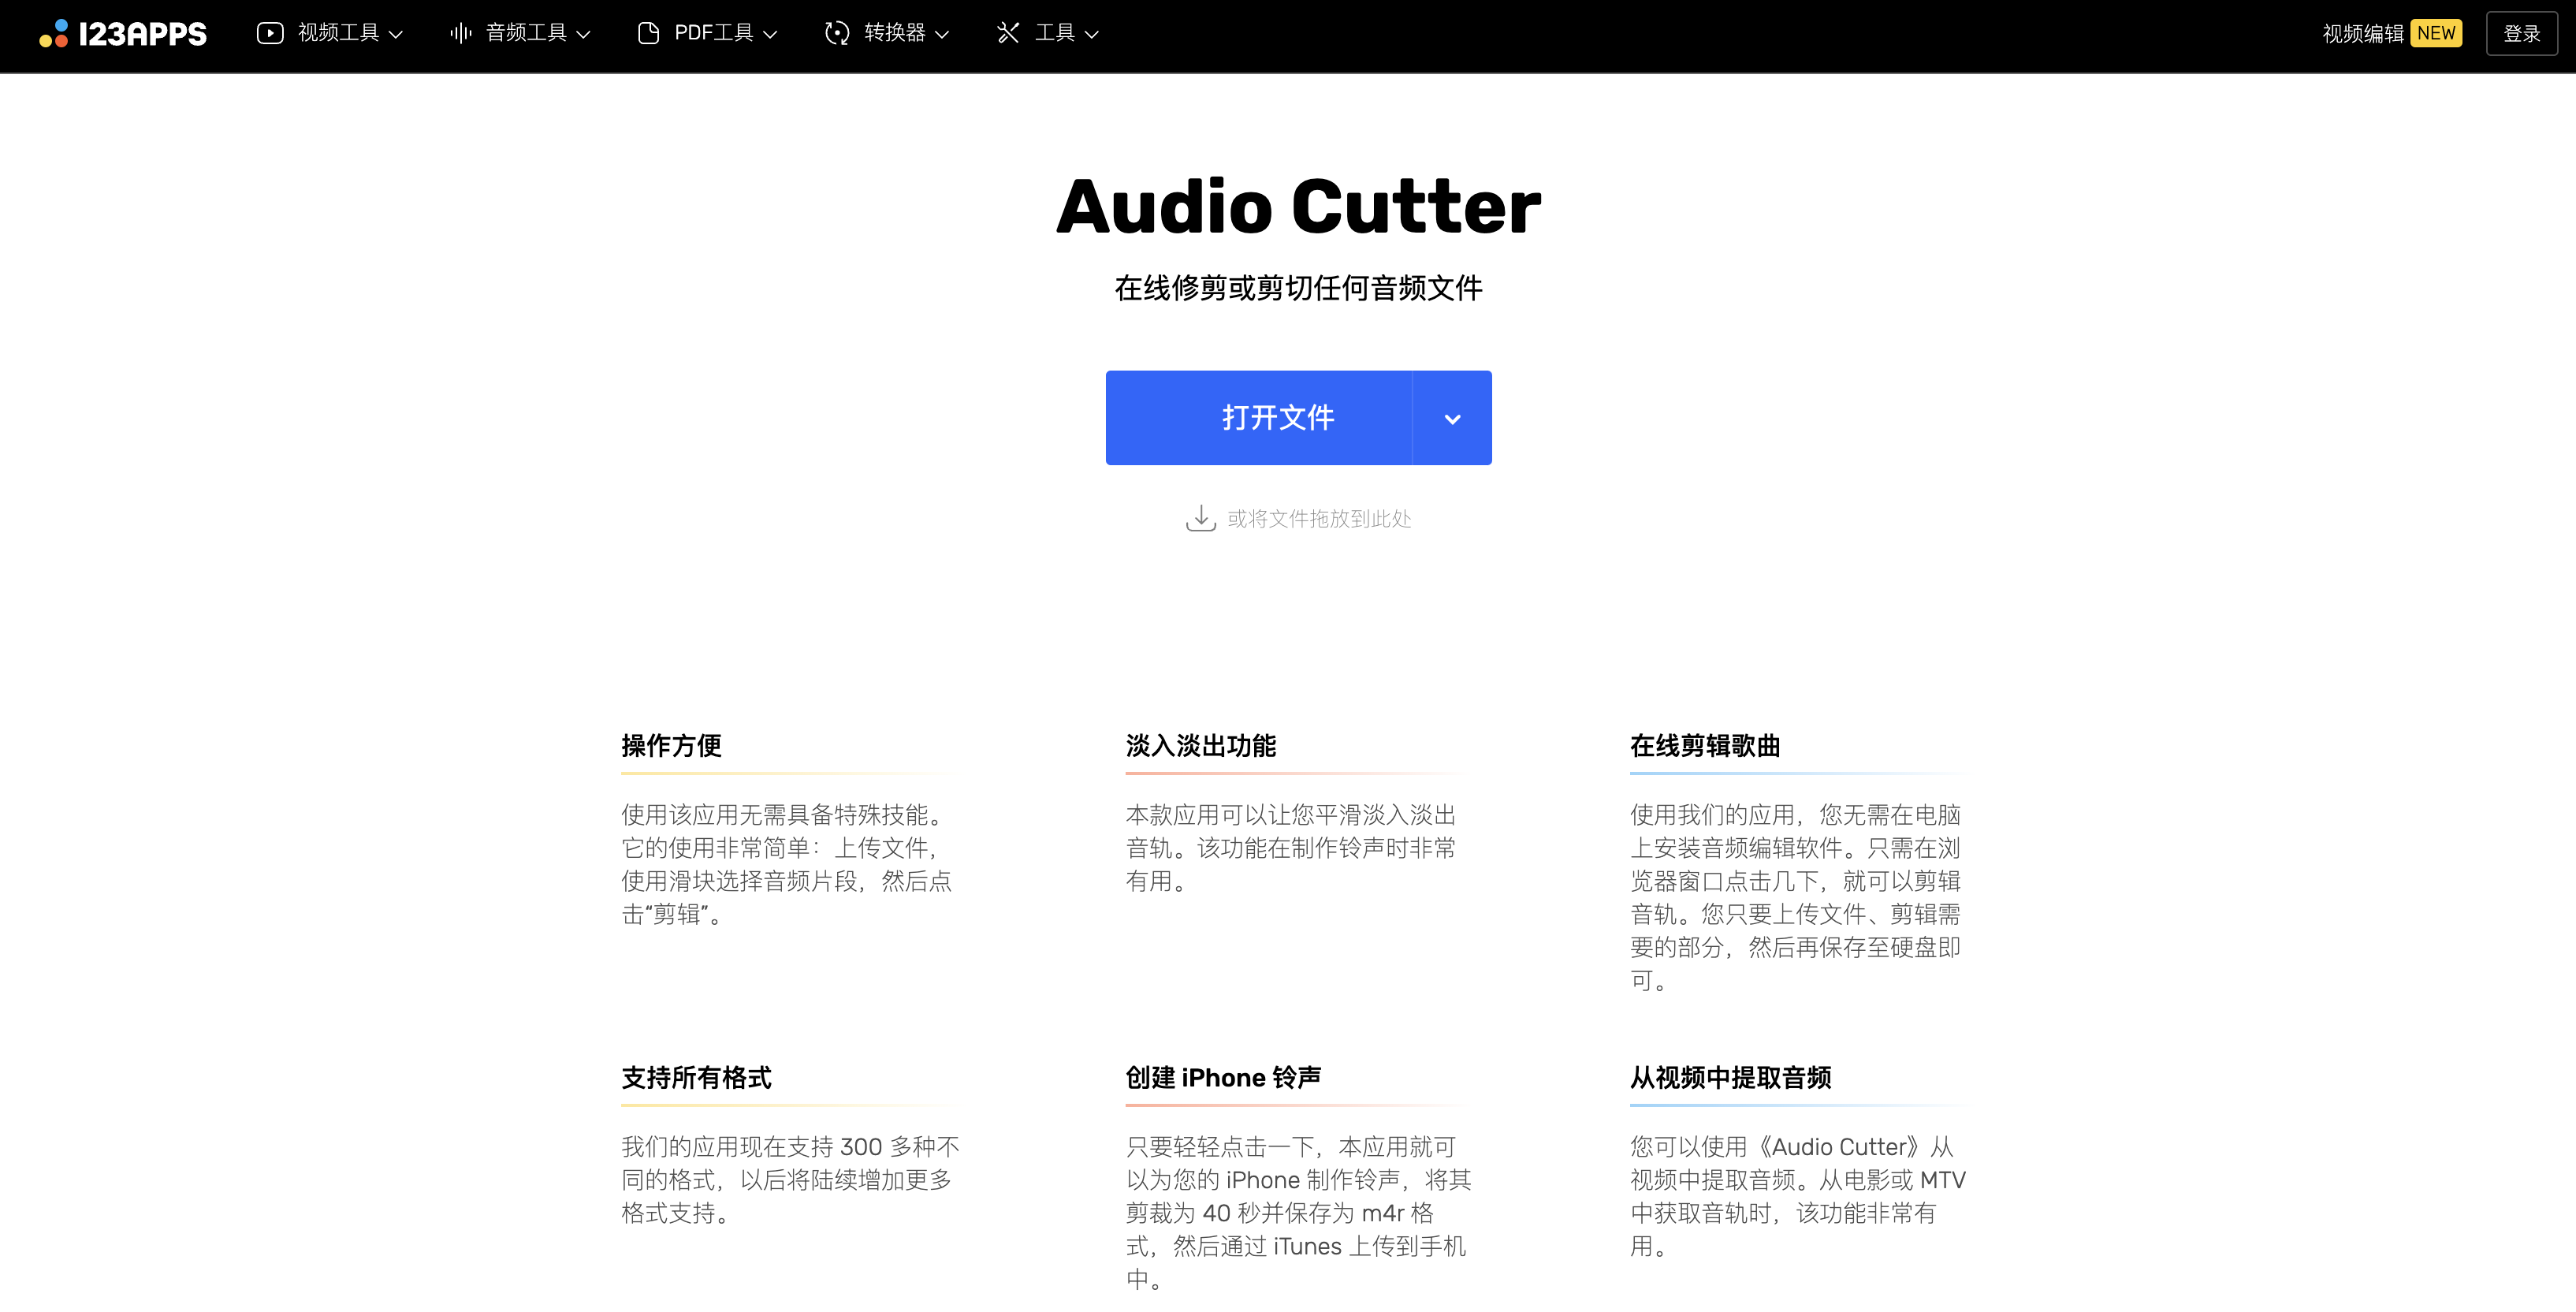
Task: Click the 123APPS logo
Action: [123, 34]
